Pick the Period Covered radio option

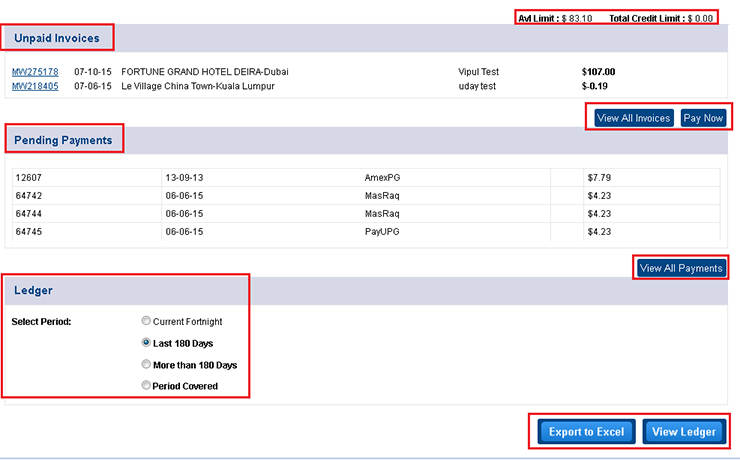tap(147, 386)
